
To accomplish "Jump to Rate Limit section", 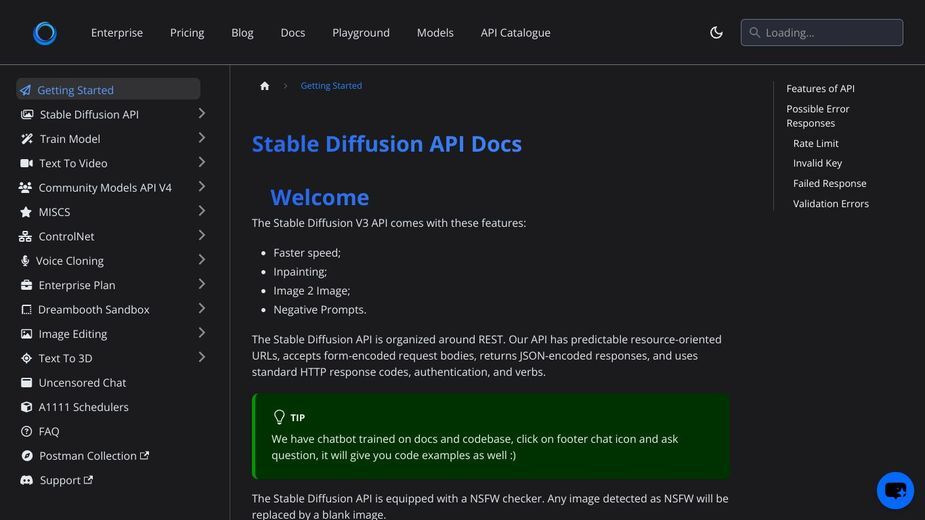I will tap(815, 143).
